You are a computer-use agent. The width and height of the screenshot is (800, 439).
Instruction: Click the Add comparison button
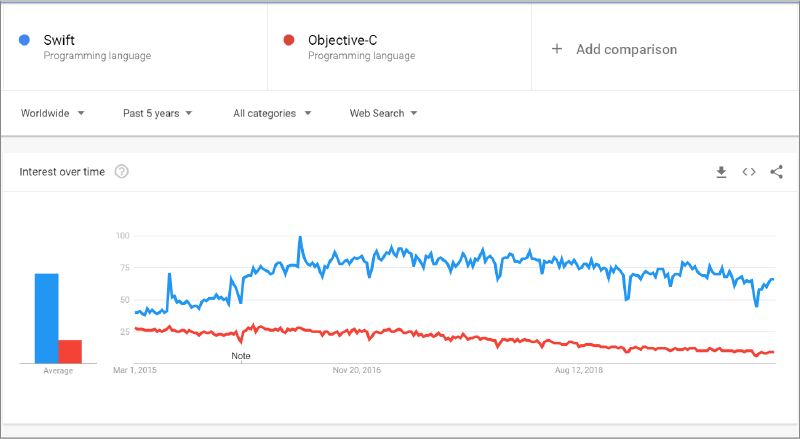(x=626, y=49)
